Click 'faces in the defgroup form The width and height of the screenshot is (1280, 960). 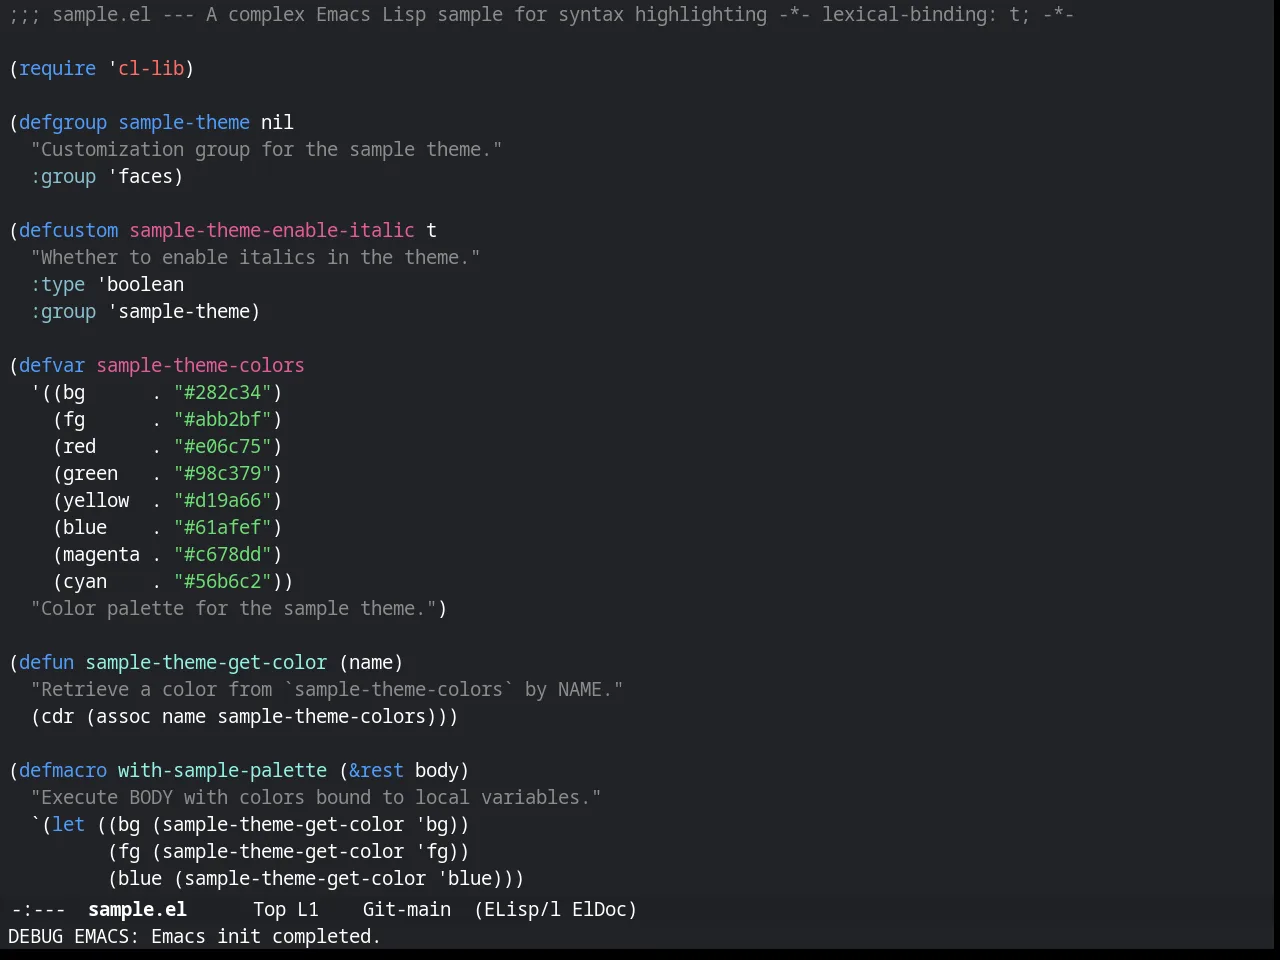click(140, 176)
